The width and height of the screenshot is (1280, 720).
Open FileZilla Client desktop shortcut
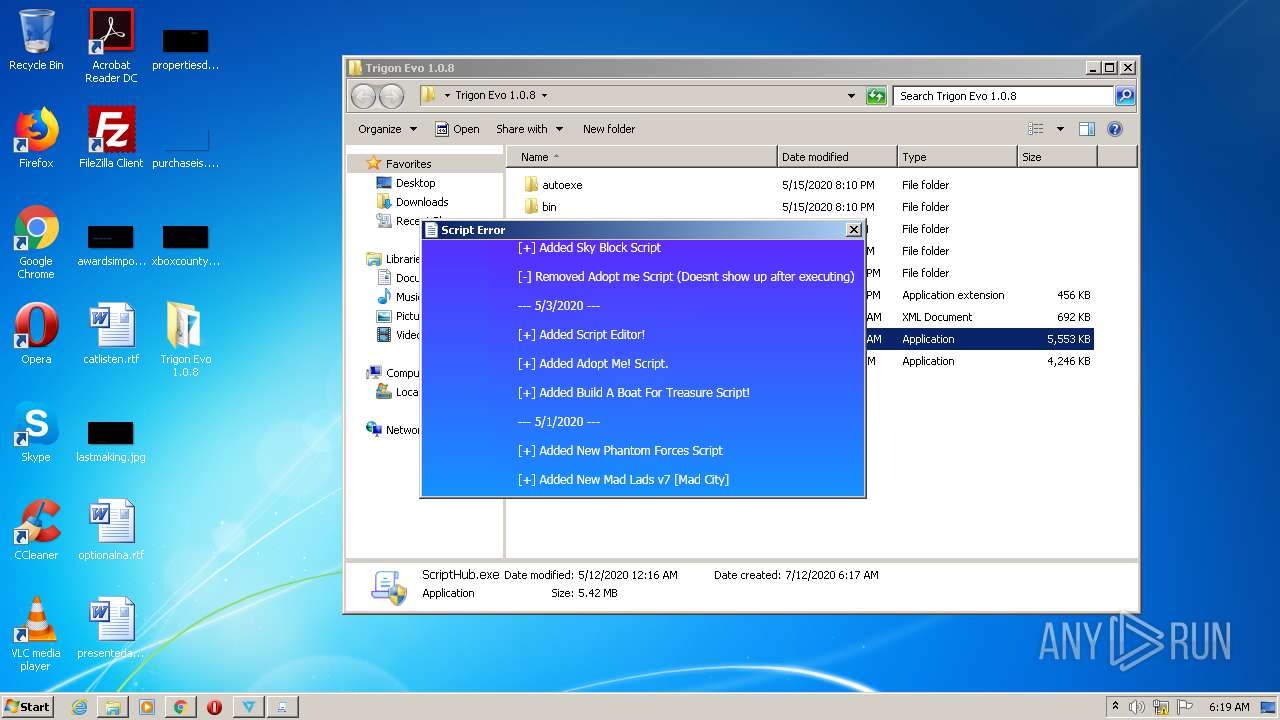tap(111, 139)
